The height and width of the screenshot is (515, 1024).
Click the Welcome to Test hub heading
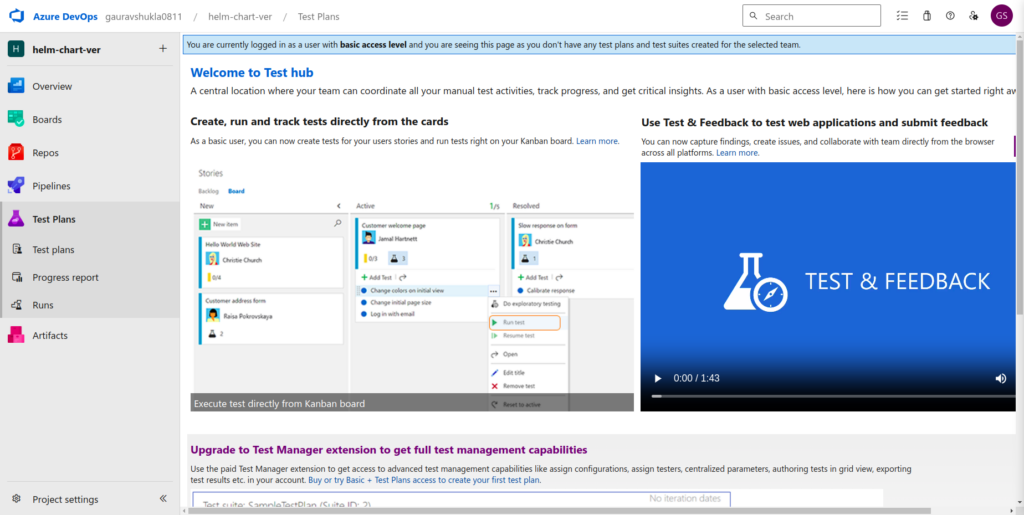252,72
